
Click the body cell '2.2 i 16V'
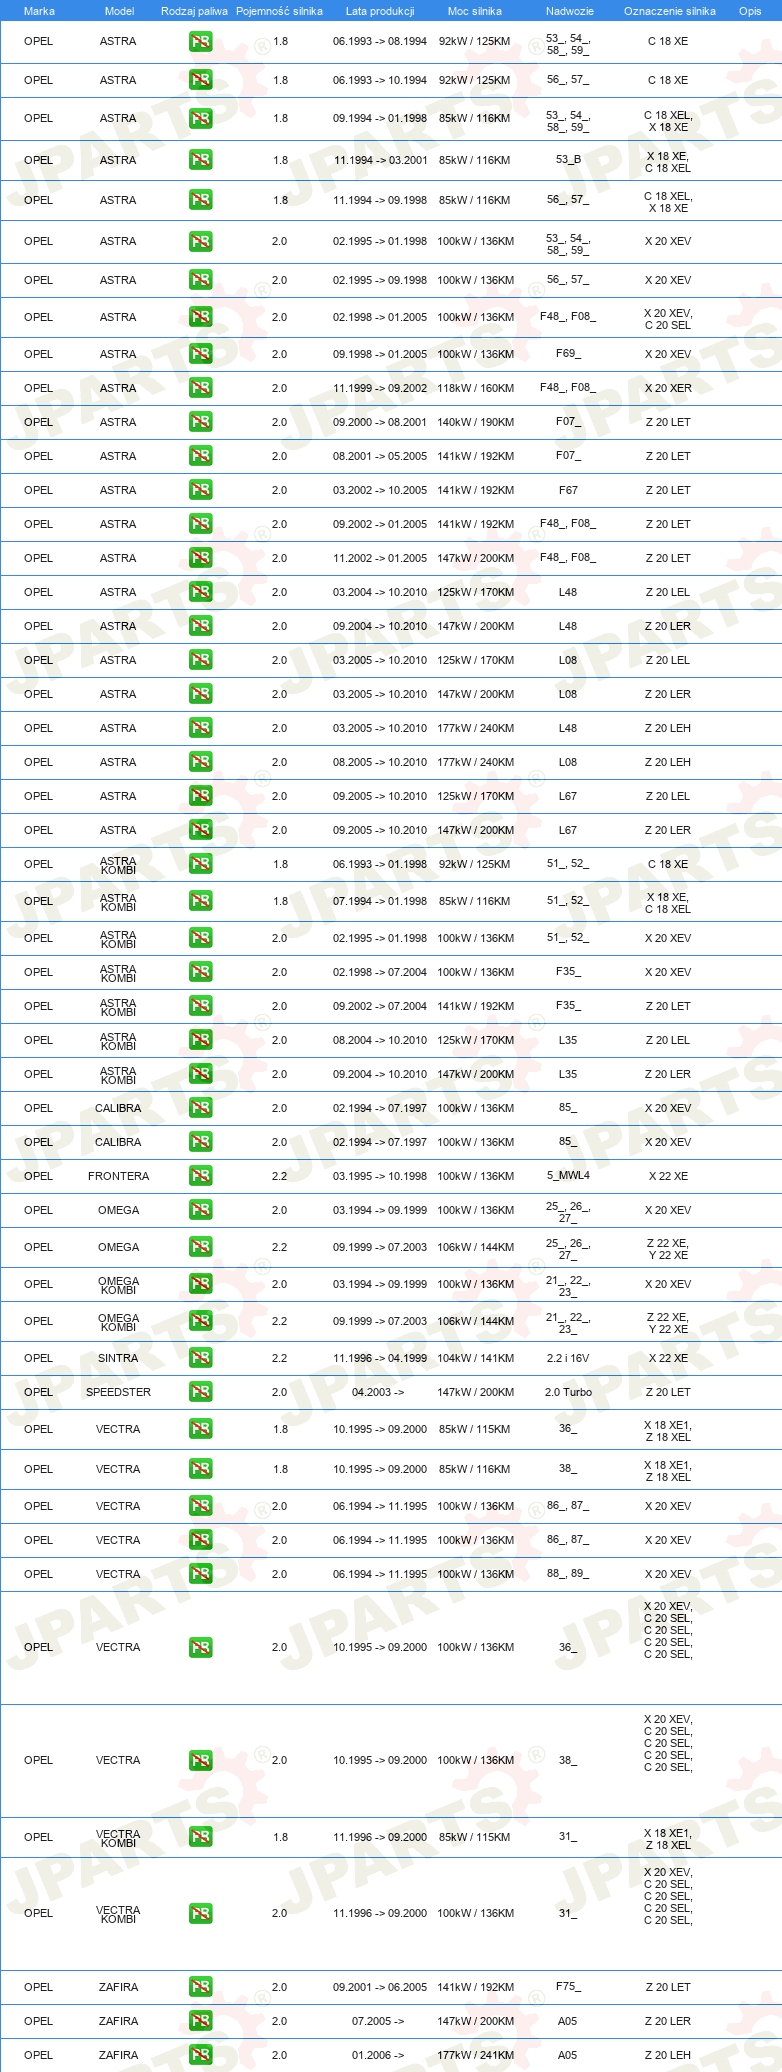tap(568, 1358)
